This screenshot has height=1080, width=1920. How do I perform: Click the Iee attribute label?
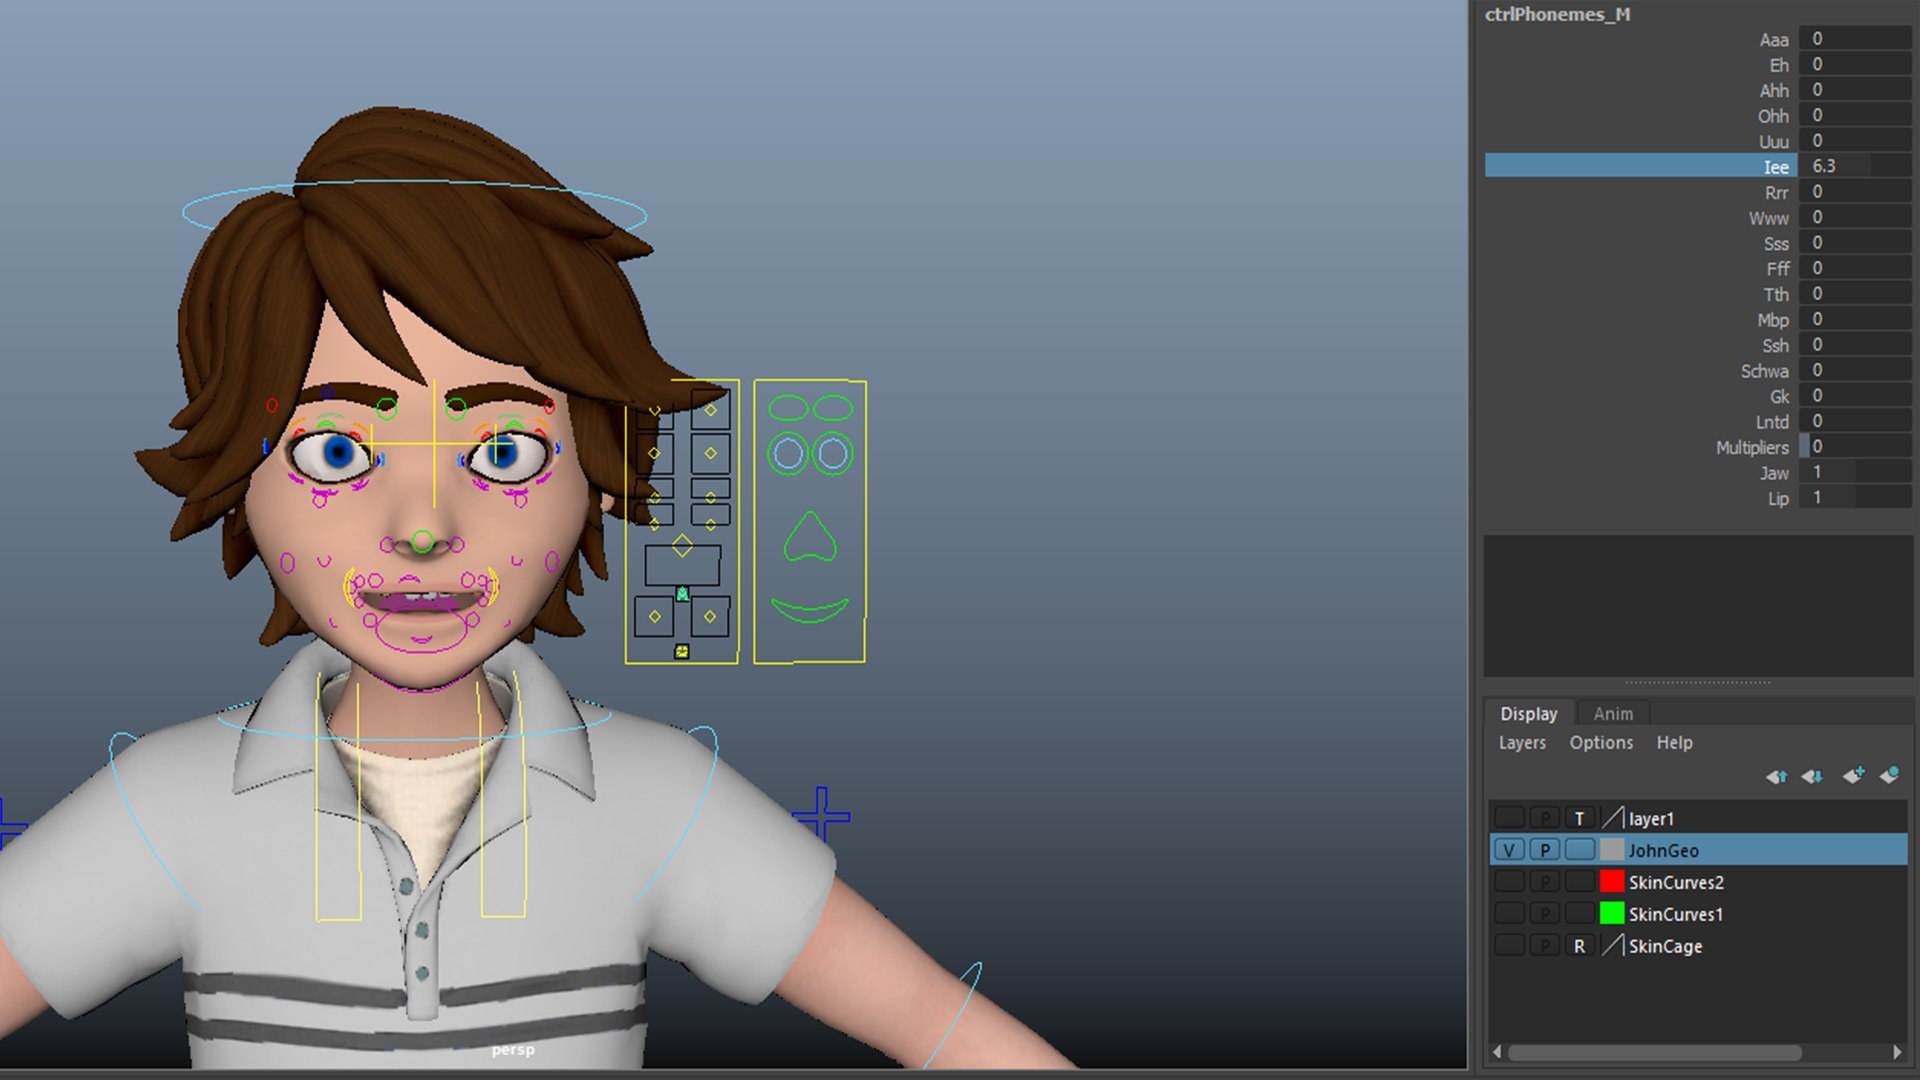[x=1776, y=167]
